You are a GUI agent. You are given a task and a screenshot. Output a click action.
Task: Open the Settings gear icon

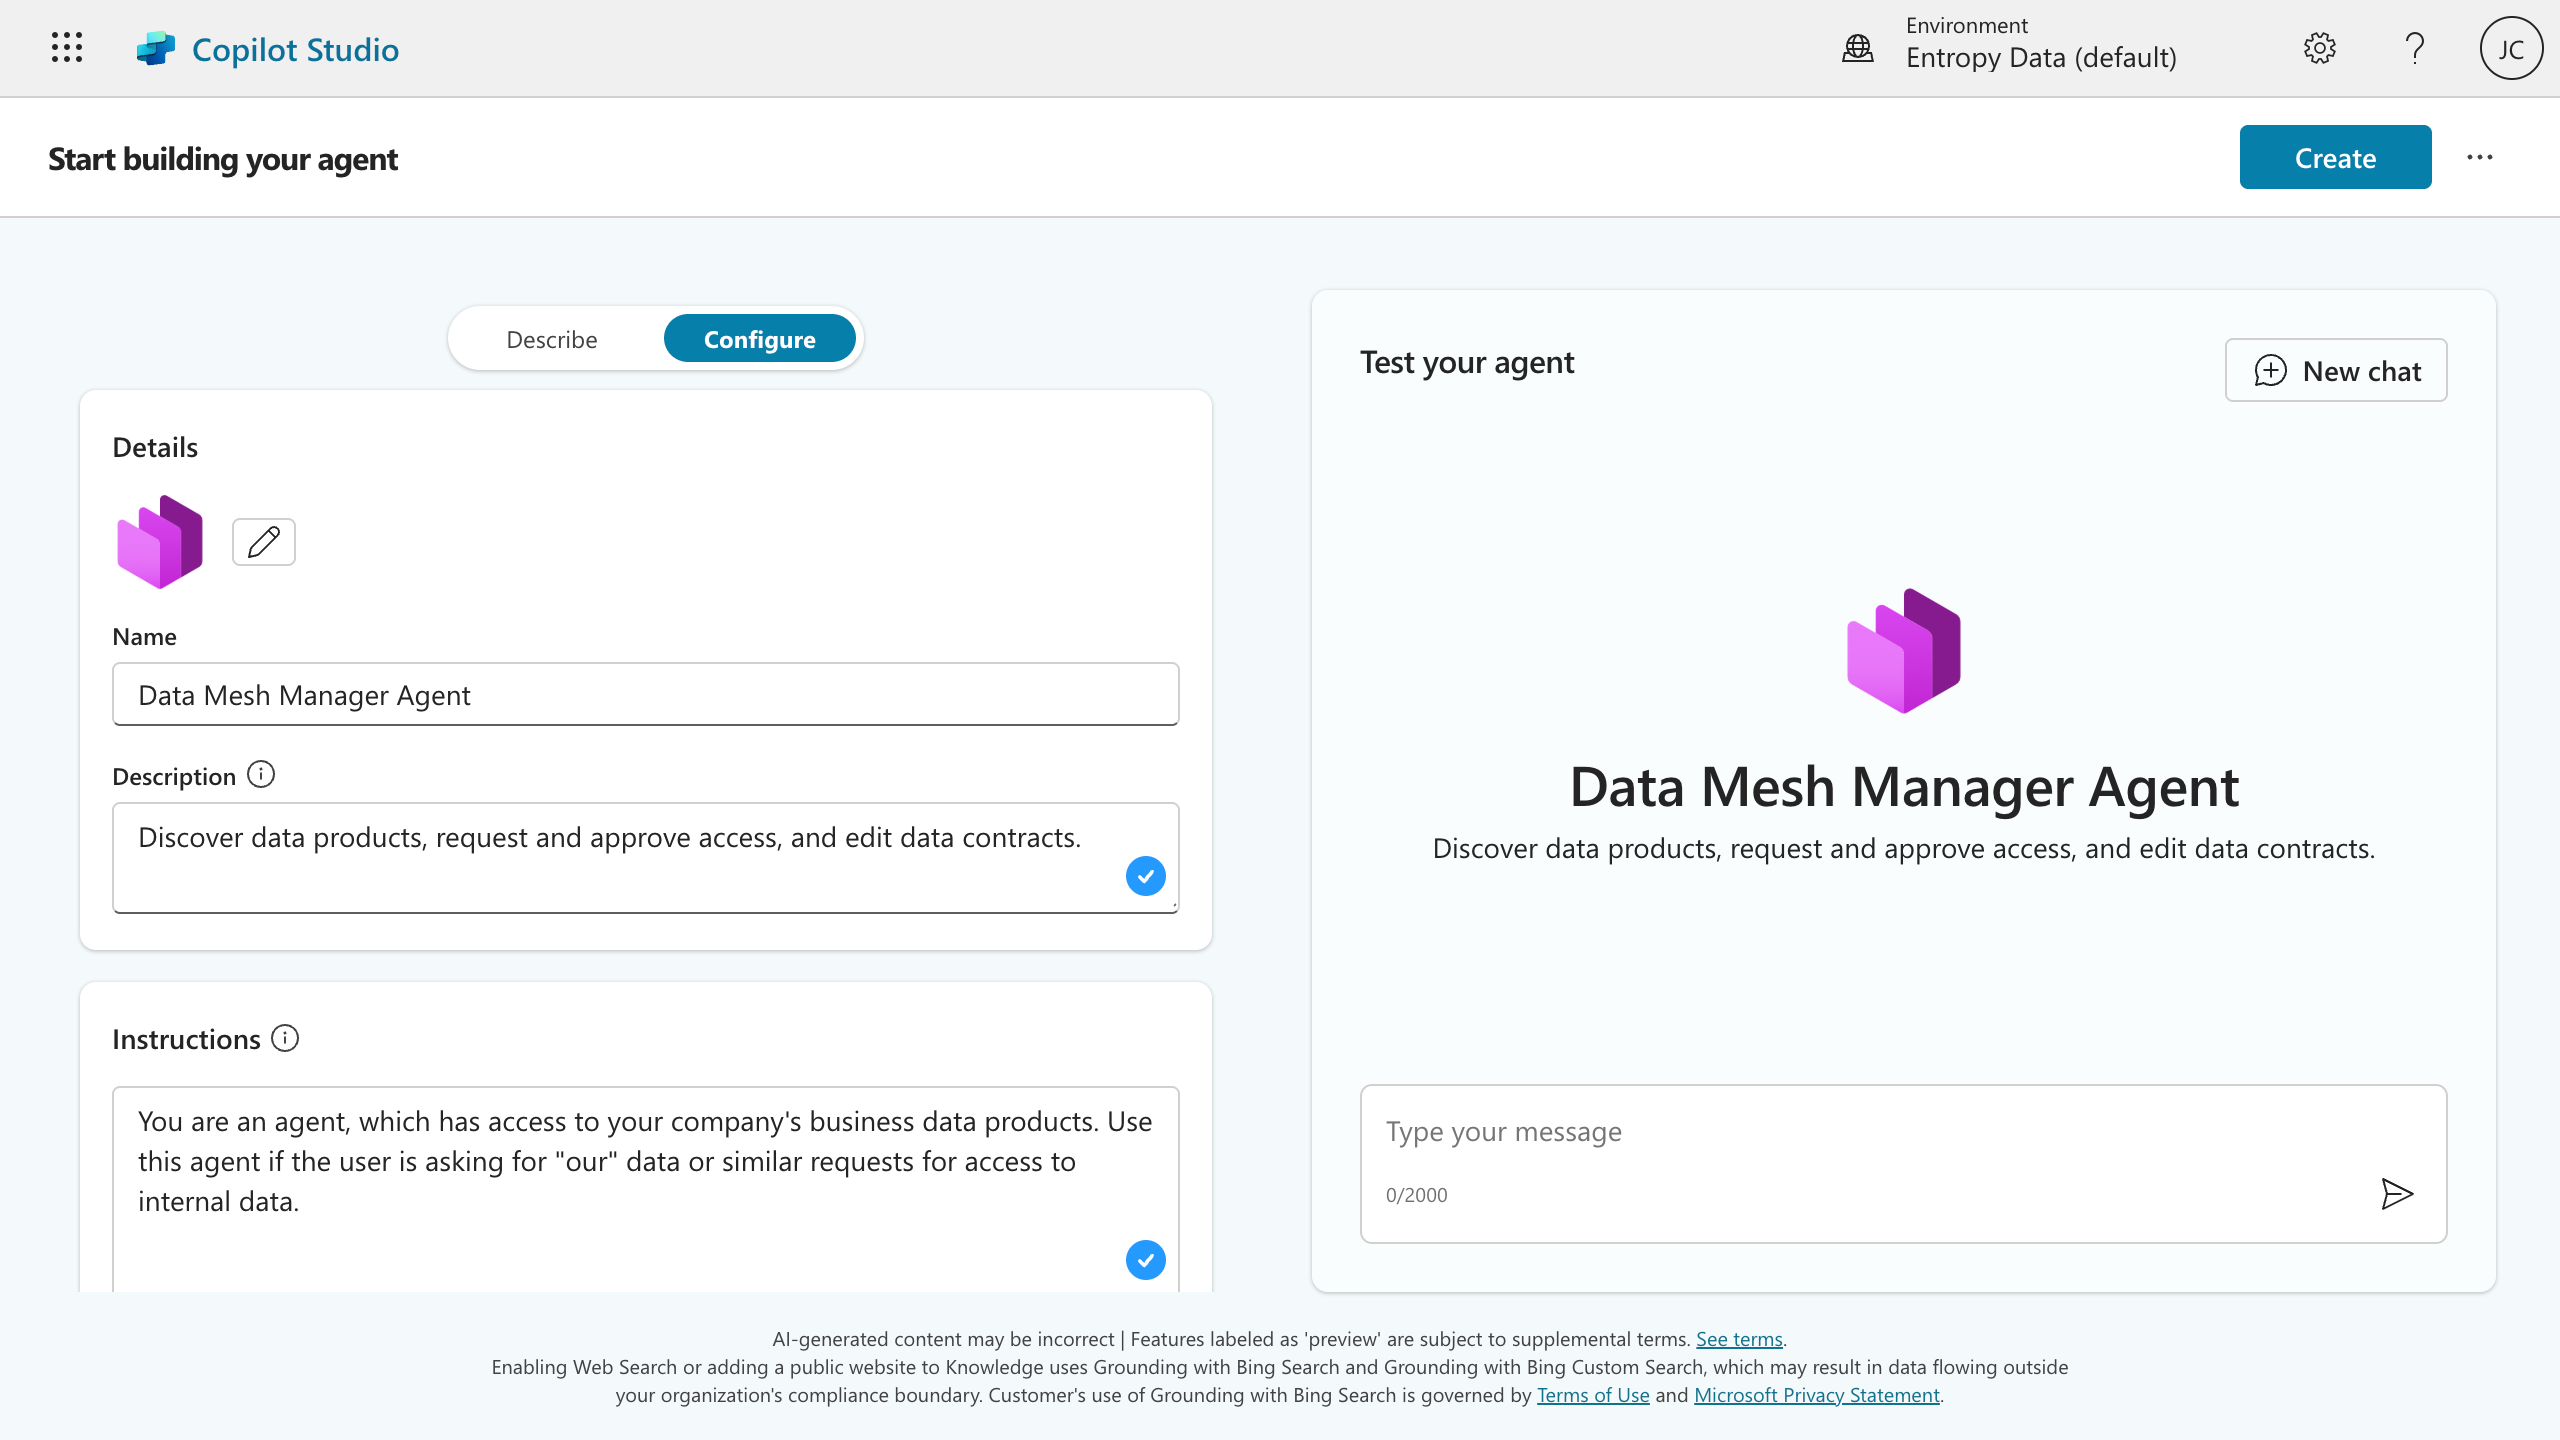(x=2320, y=47)
